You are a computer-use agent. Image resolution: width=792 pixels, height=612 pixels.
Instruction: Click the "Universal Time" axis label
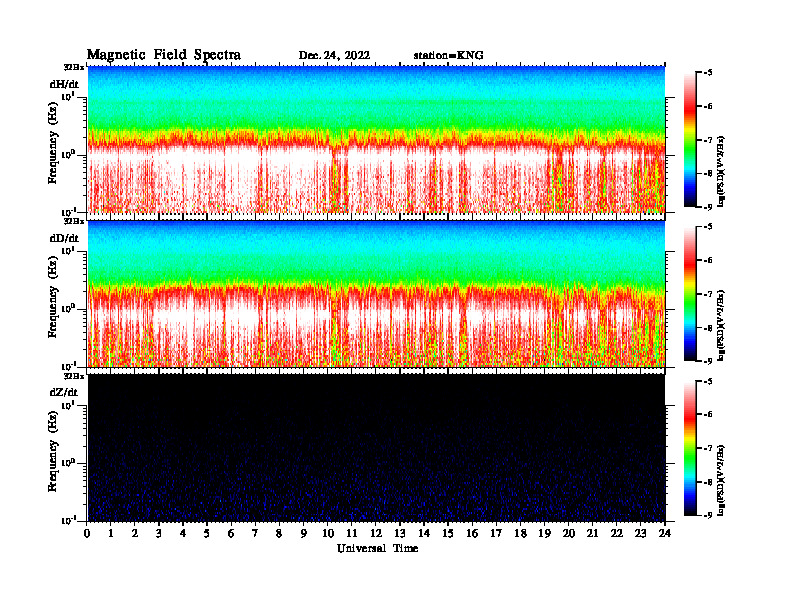point(377,548)
